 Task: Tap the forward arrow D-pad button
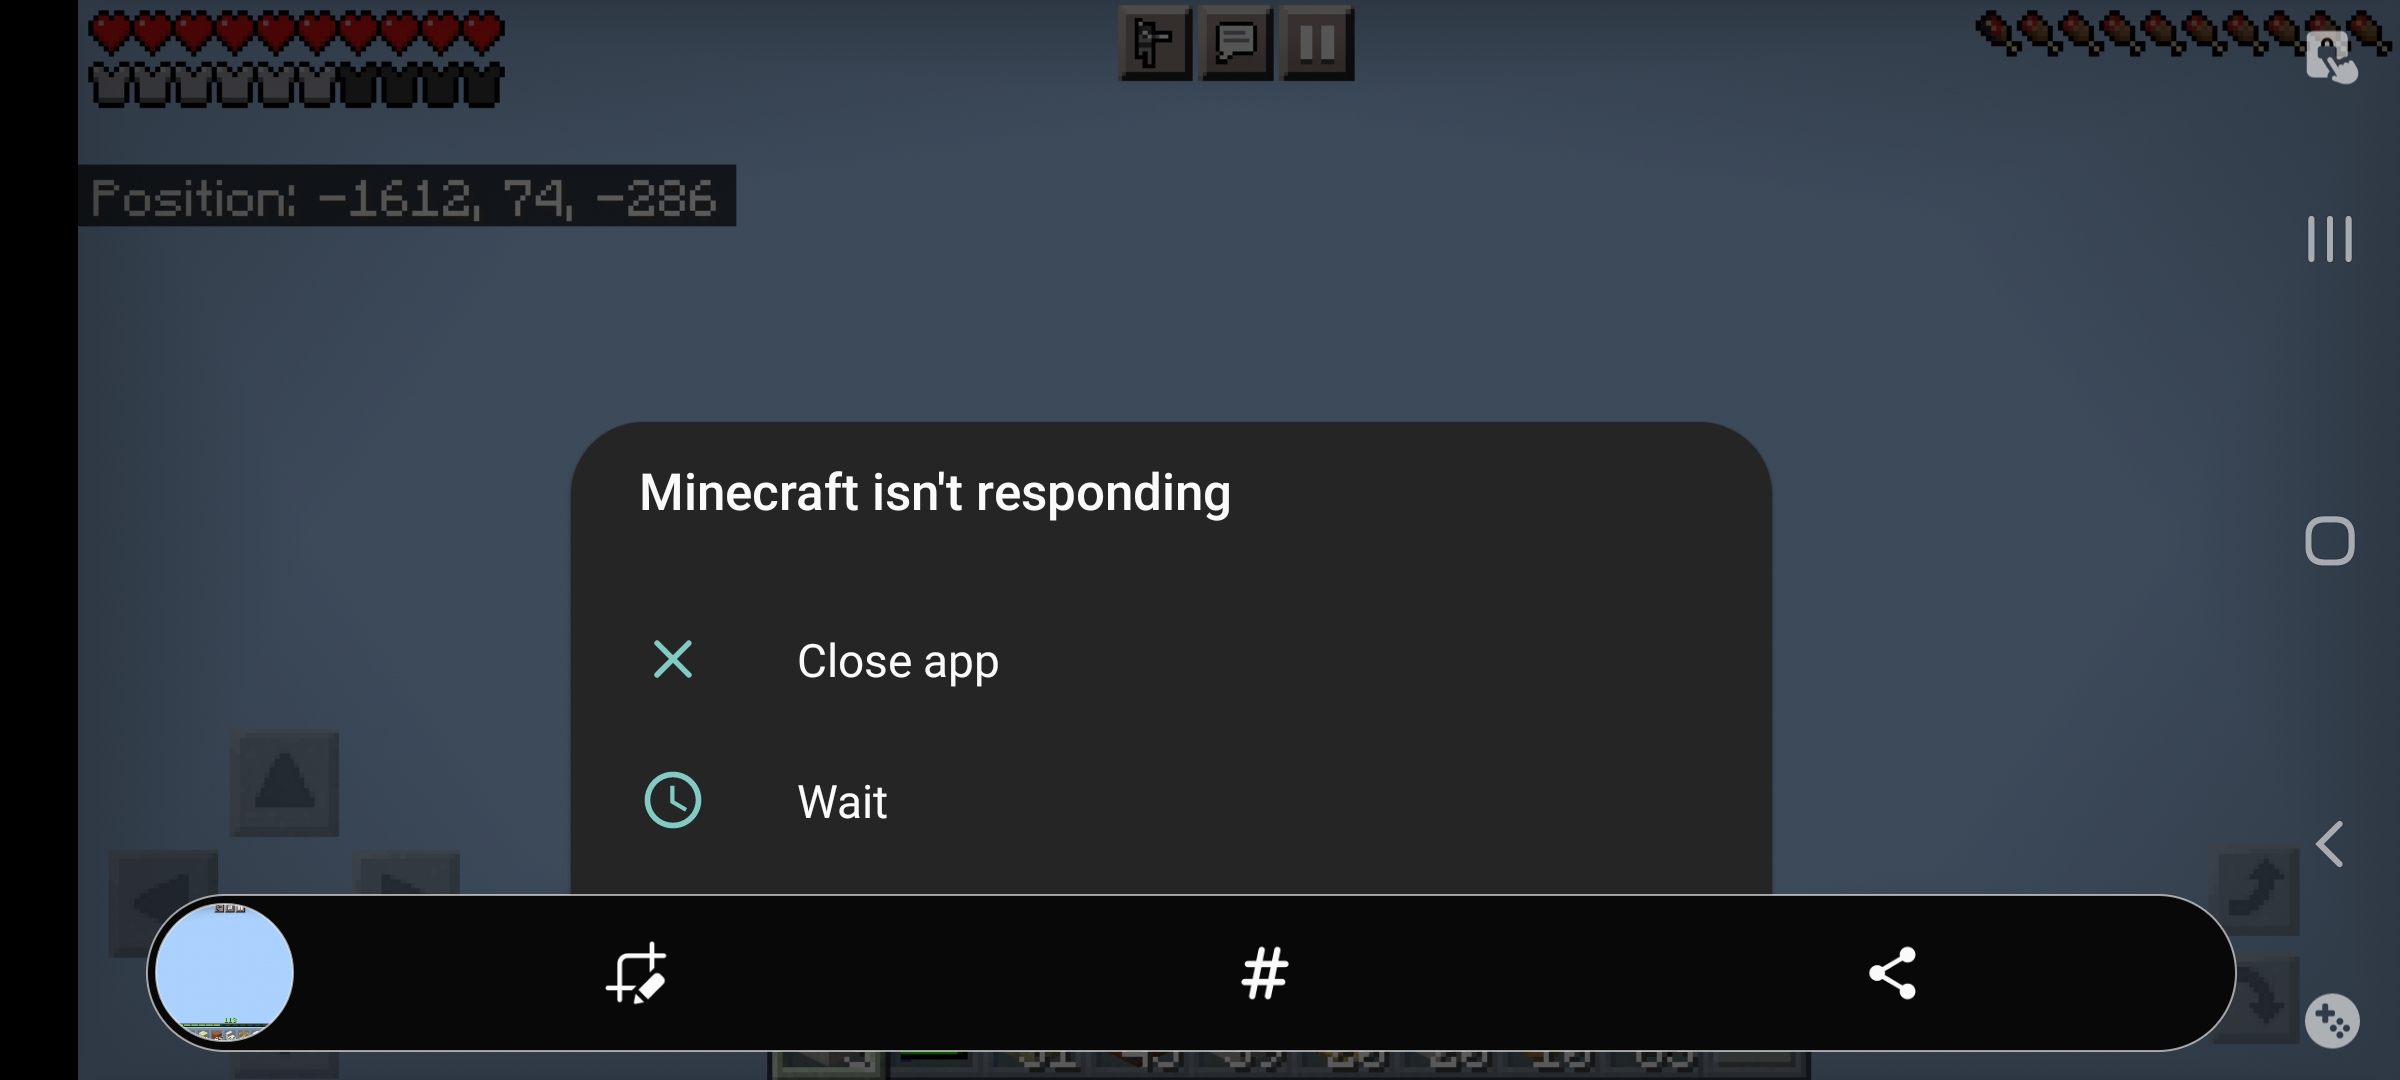point(285,783)
